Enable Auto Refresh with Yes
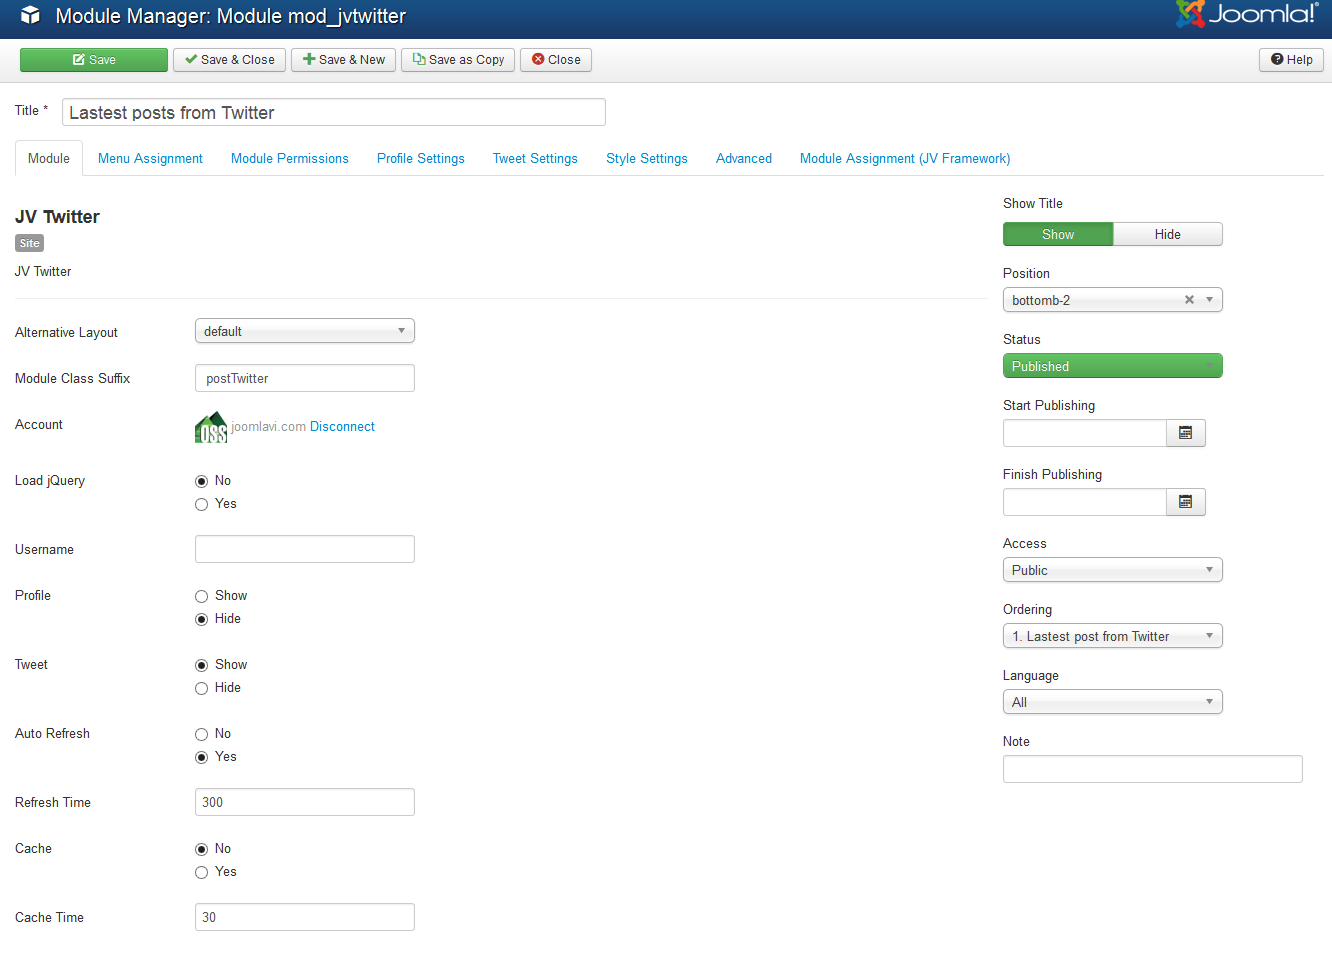 coord(201,758)
